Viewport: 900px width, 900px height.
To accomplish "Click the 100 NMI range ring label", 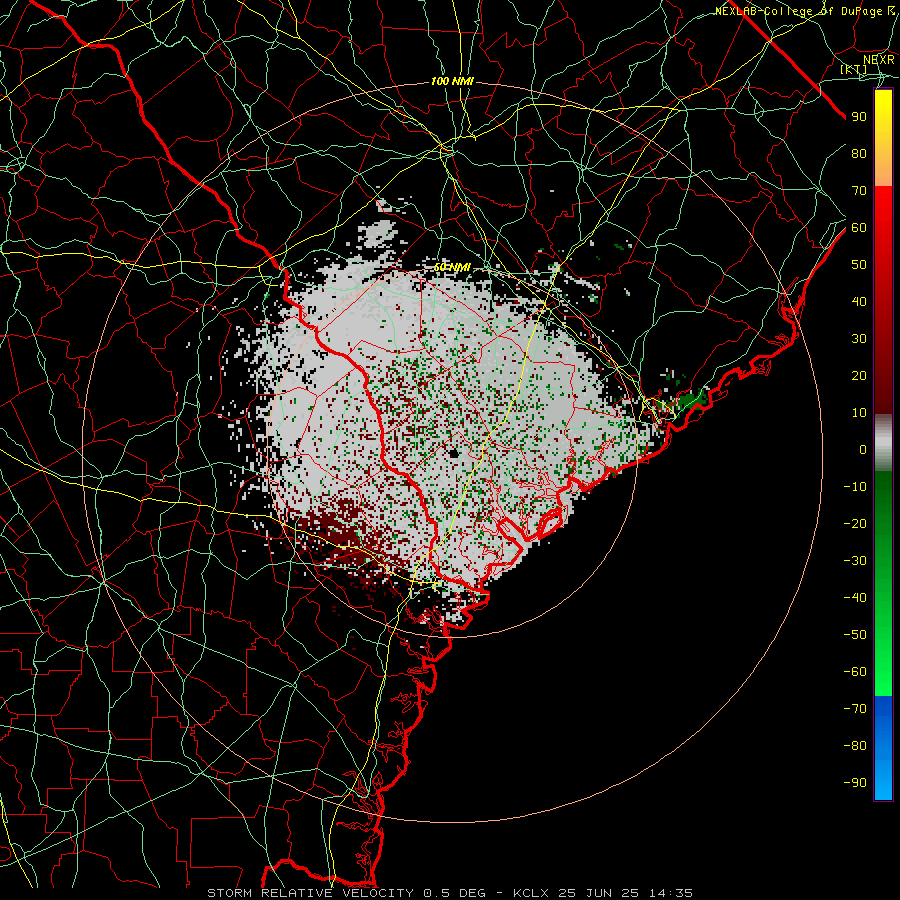I will click(x=452, y=82).
